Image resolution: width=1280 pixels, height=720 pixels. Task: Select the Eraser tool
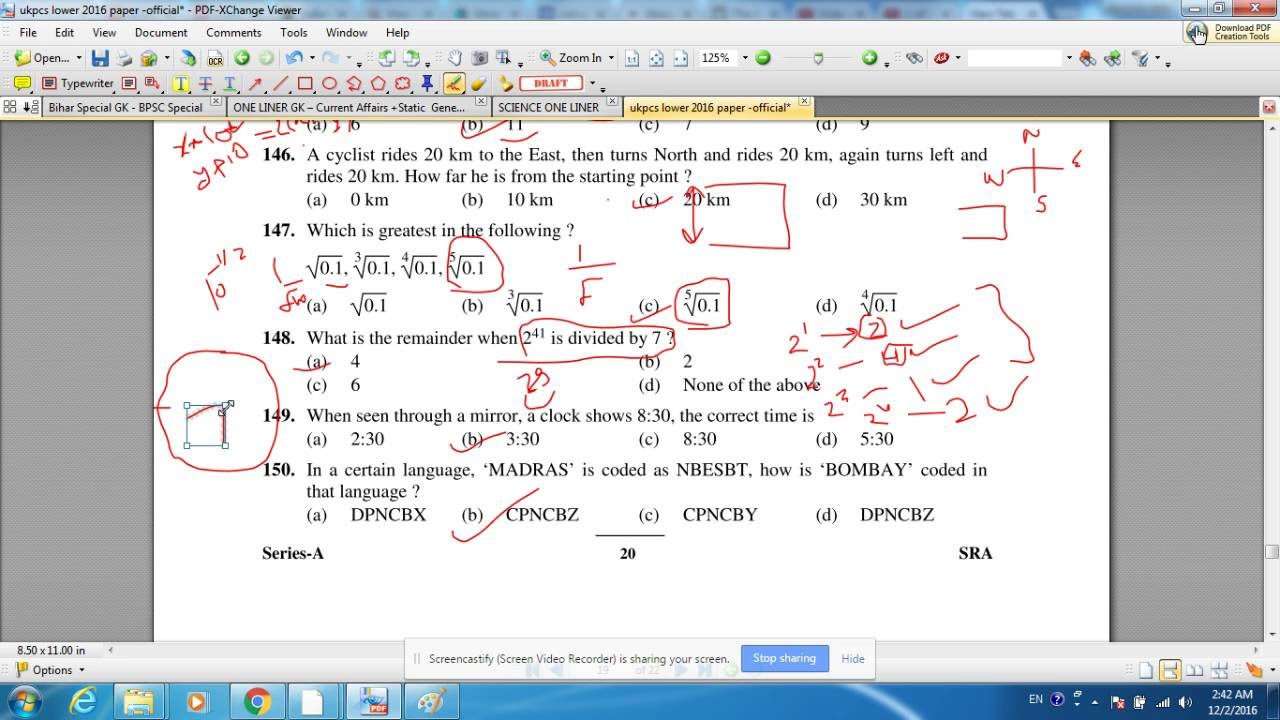click(x=478, y=83)
